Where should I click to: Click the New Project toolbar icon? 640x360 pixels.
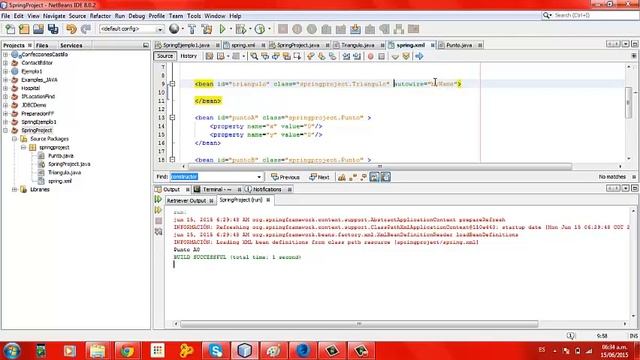[x=24, y=29]
